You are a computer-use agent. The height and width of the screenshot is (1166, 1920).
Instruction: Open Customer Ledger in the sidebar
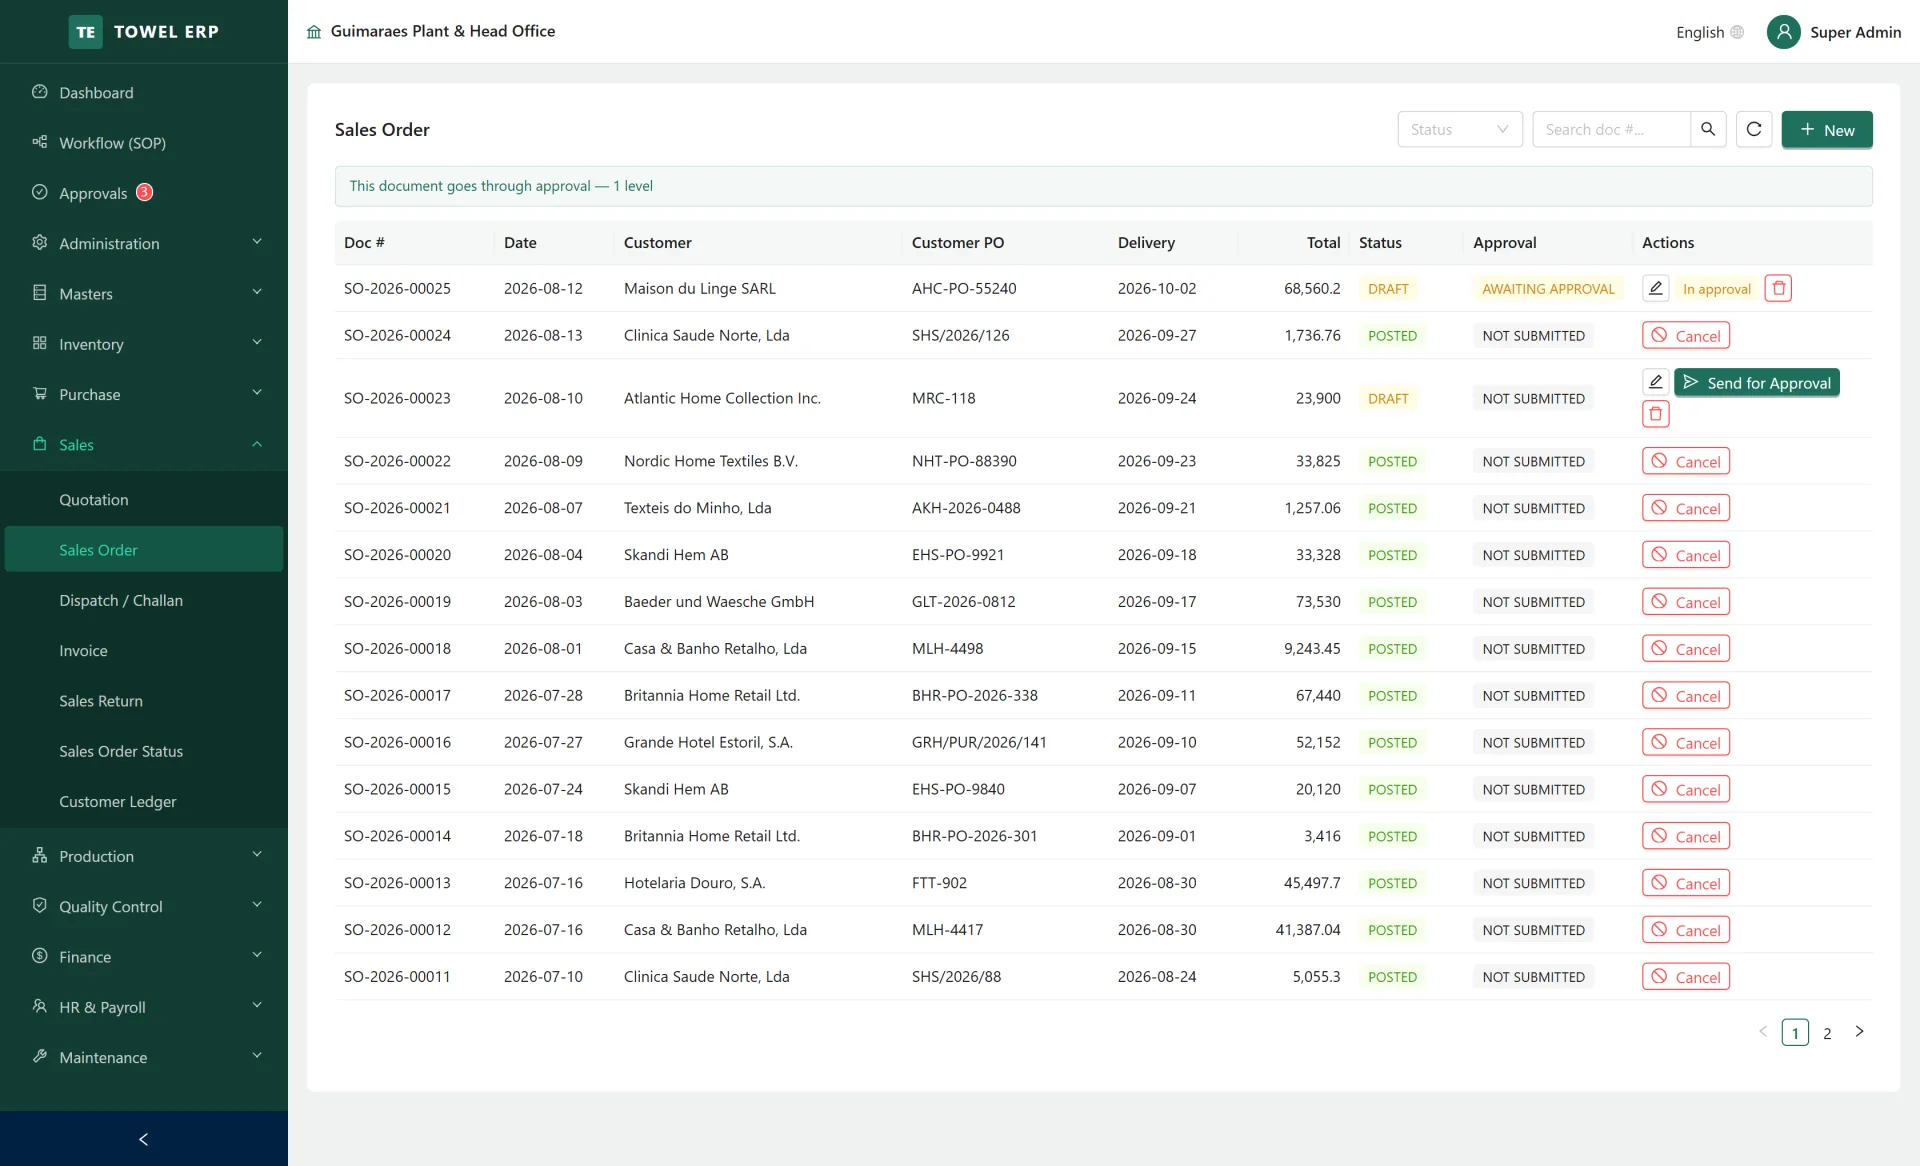[x=144, y=801]
